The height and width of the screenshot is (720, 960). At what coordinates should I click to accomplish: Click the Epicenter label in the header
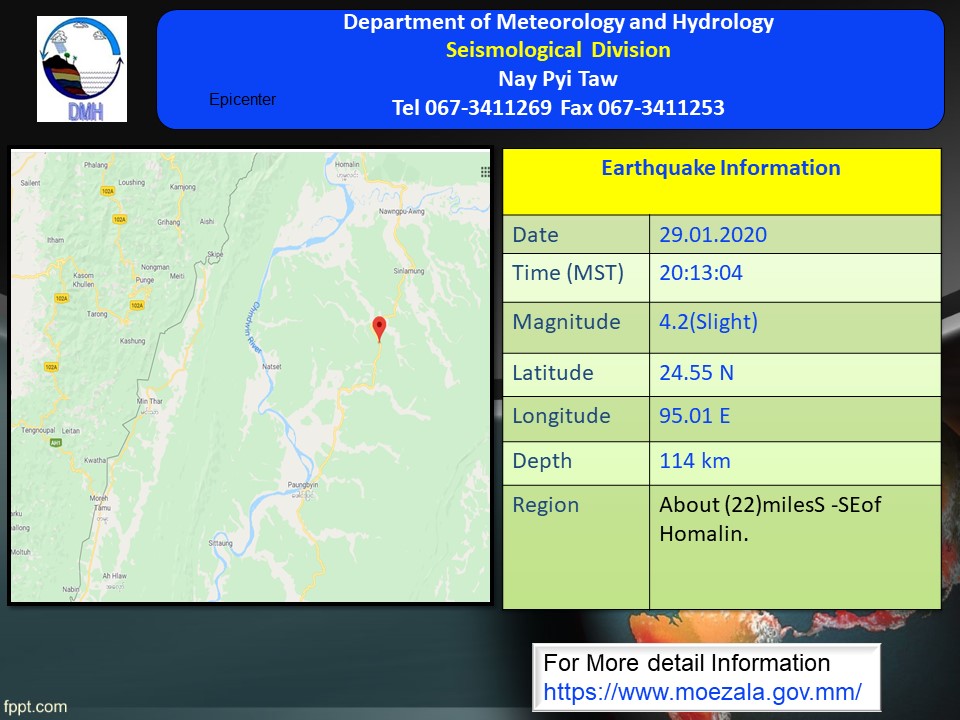(242, 100)
